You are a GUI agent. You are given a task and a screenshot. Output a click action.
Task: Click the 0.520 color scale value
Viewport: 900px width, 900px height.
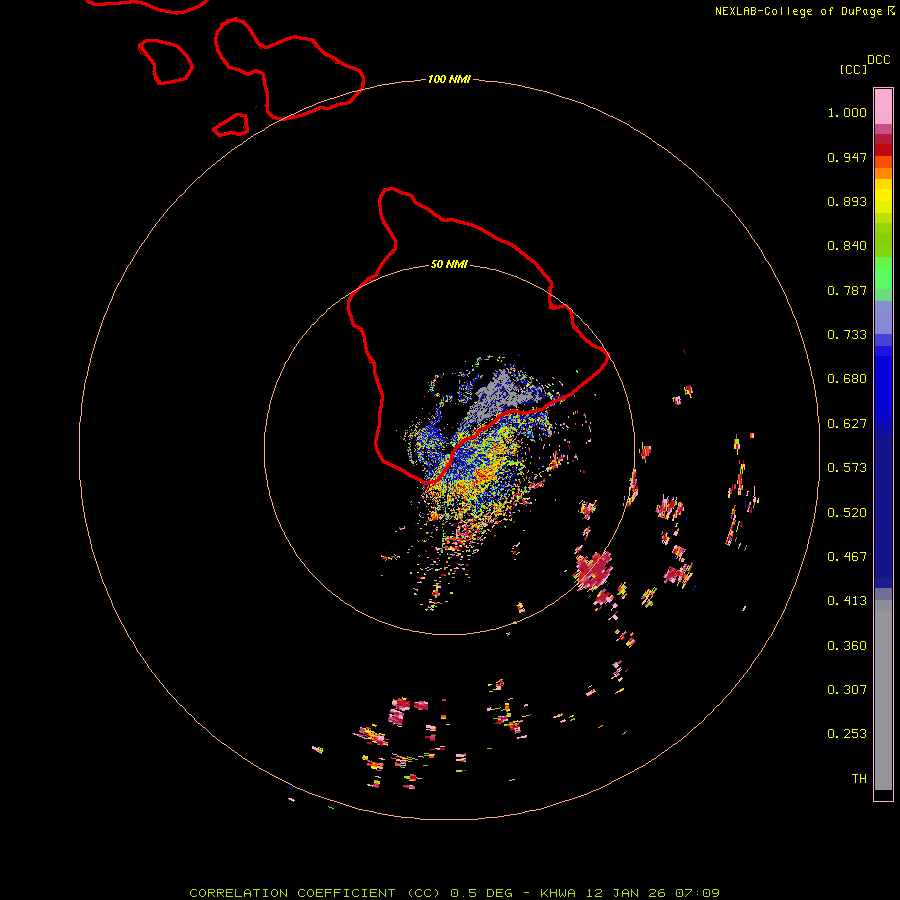(847, 513)
